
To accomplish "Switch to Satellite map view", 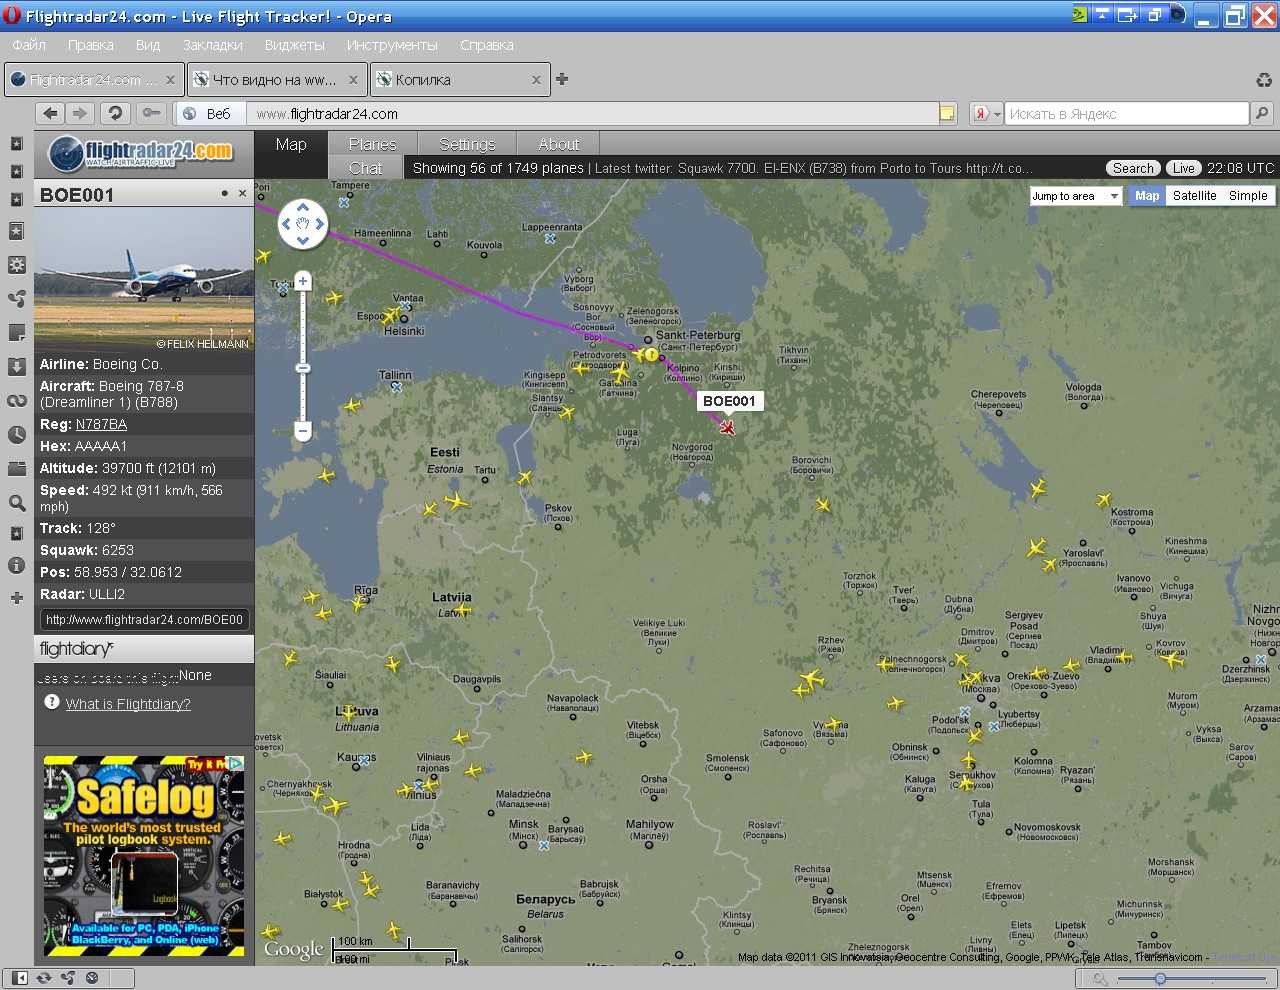I will (1194, 196).
